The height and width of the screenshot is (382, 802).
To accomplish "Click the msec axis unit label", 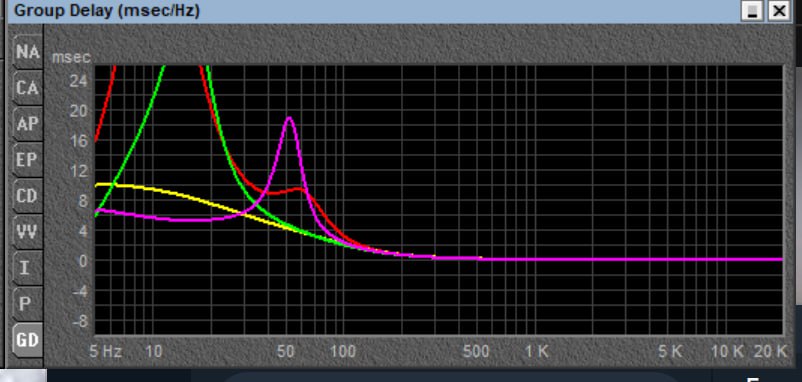I will (72, 57).
